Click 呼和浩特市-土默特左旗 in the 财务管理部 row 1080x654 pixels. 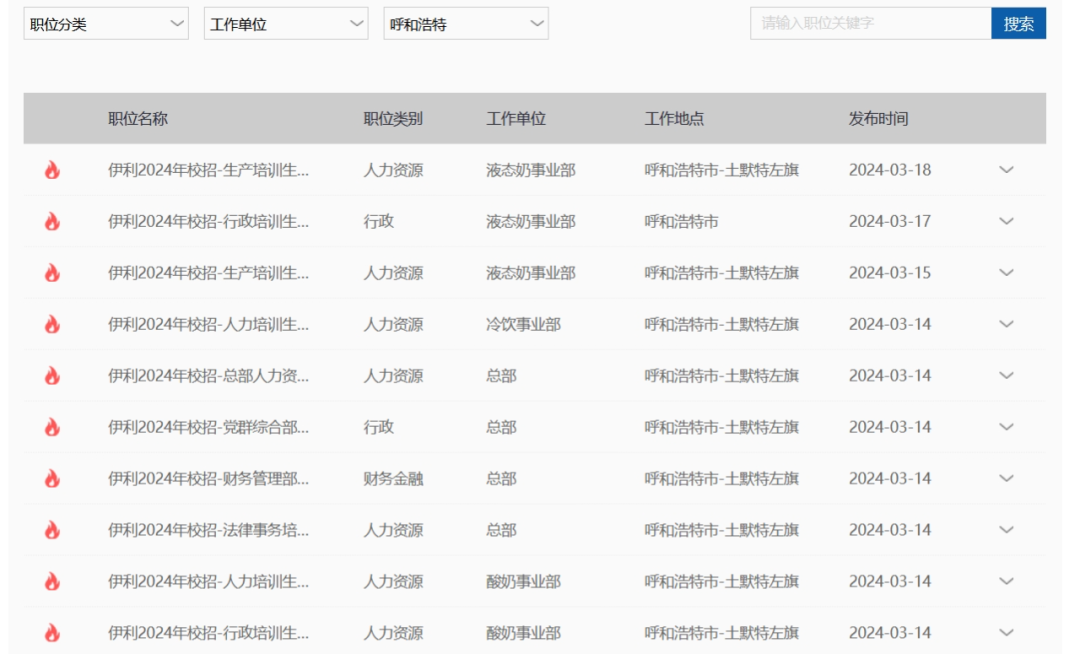722,478
